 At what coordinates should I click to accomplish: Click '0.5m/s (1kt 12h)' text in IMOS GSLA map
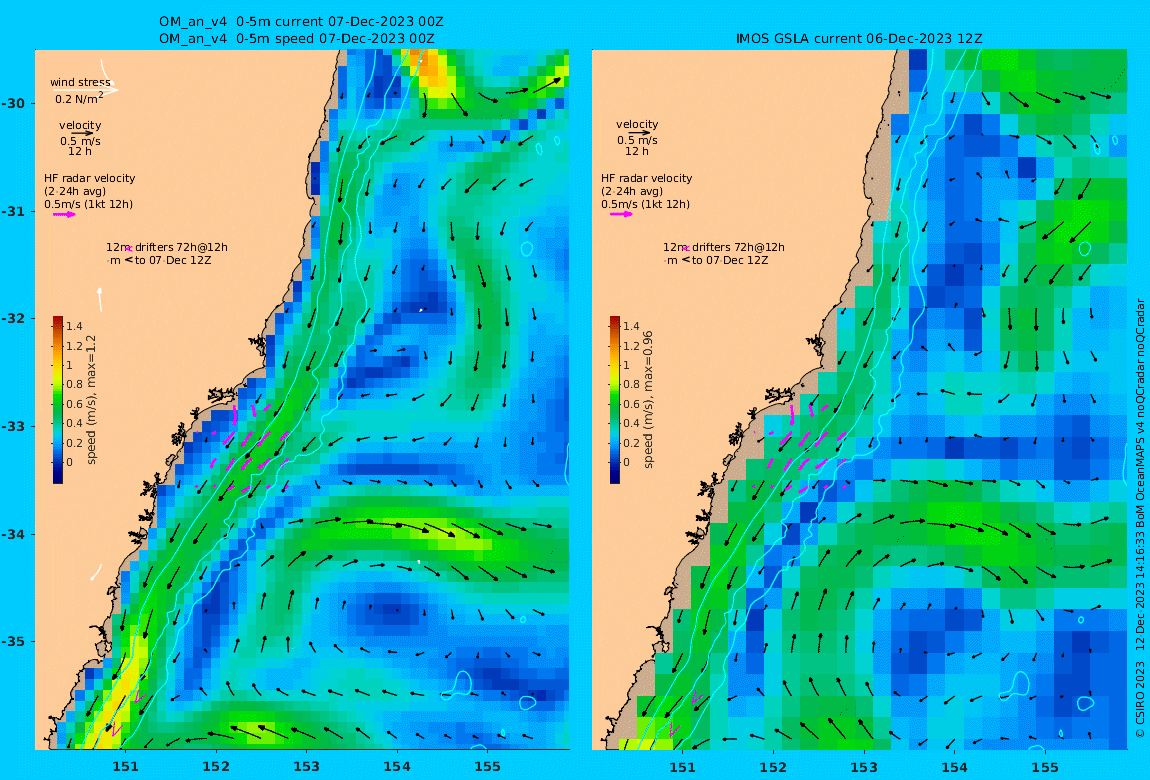(x=645, y=205)
